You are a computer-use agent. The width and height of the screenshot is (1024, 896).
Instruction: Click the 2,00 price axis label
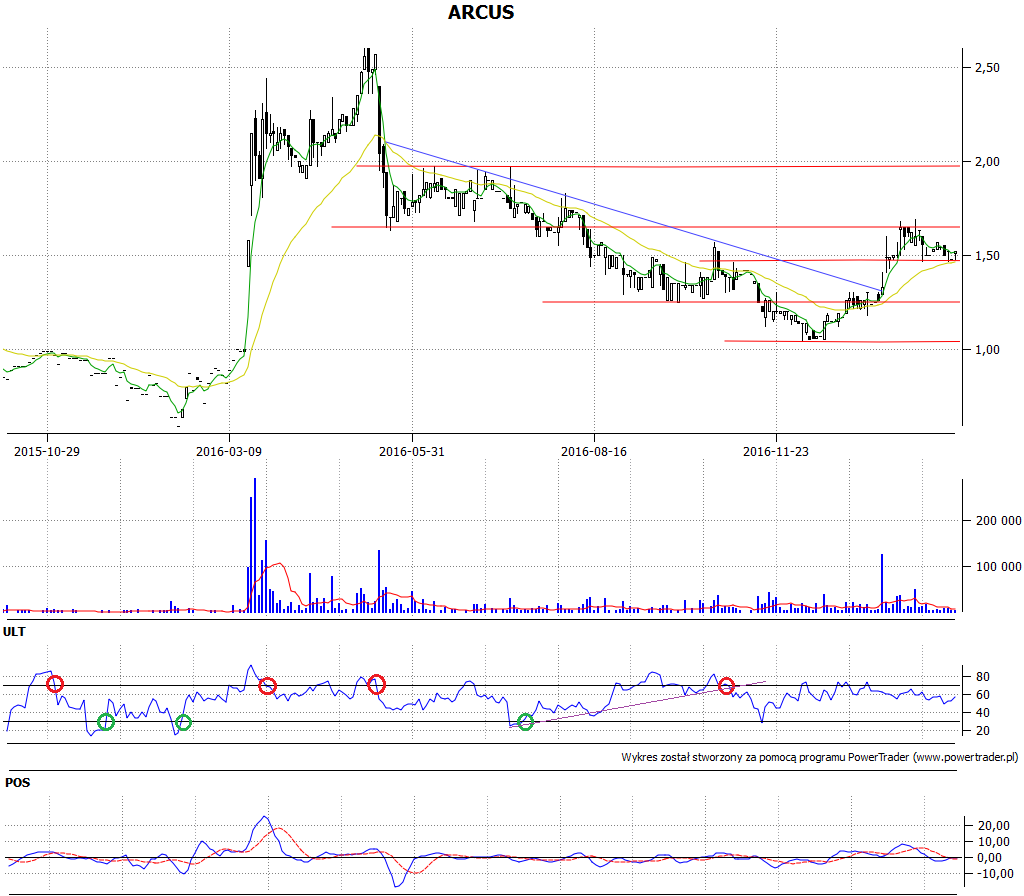987,161
